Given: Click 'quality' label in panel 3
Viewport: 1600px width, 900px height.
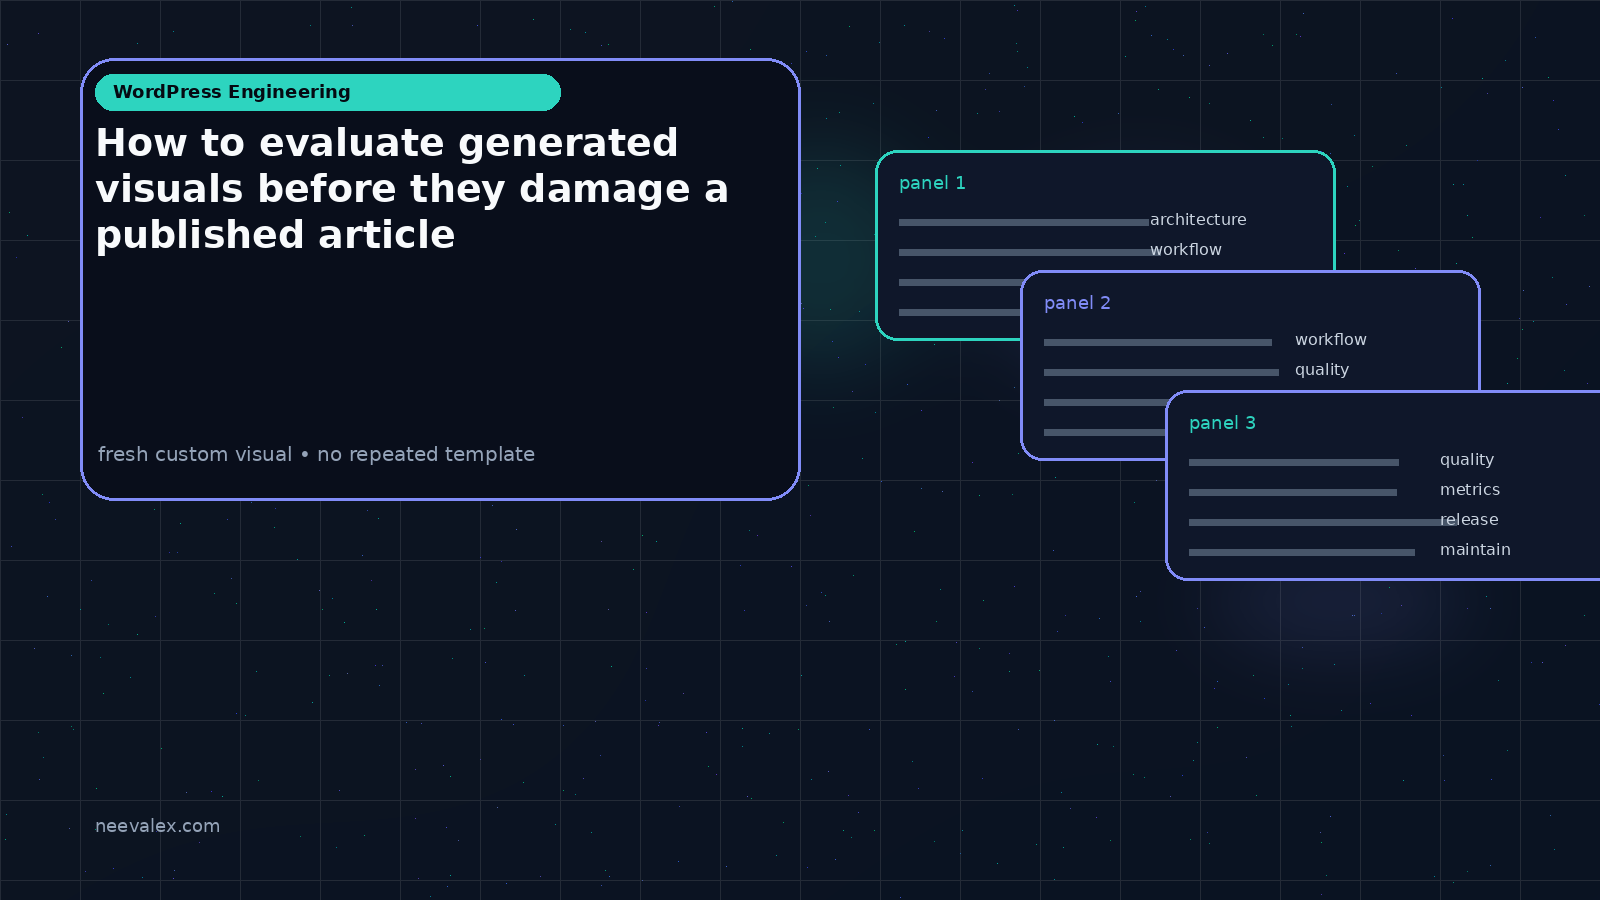Looking at the screenshot, I should [1467, 460].
